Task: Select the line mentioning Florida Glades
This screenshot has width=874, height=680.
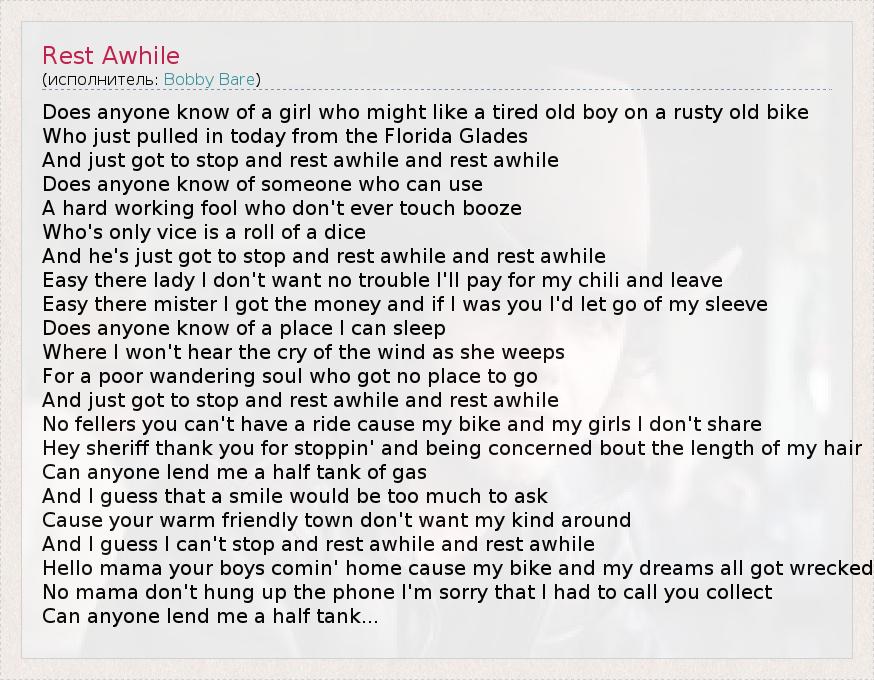Action: pyautogui.click(x=285, y=136)
